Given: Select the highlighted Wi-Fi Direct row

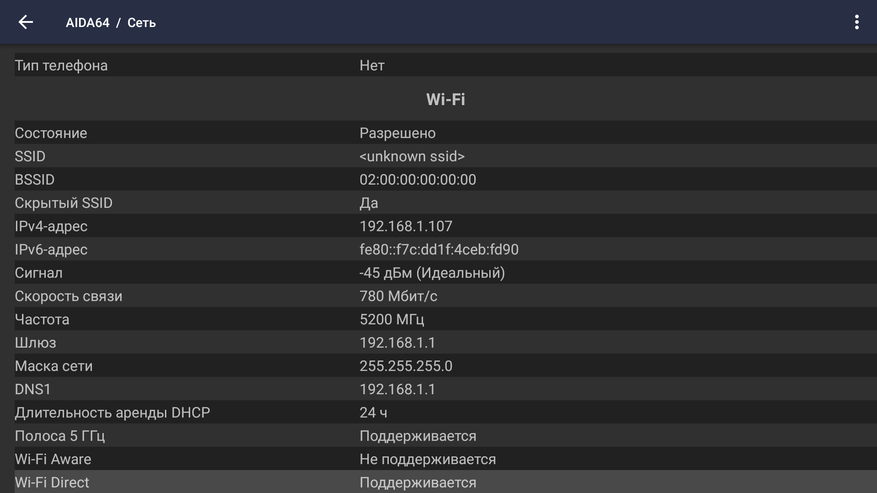Looking at the screenshot, I should pyautogui.click(x=438, y=482).
